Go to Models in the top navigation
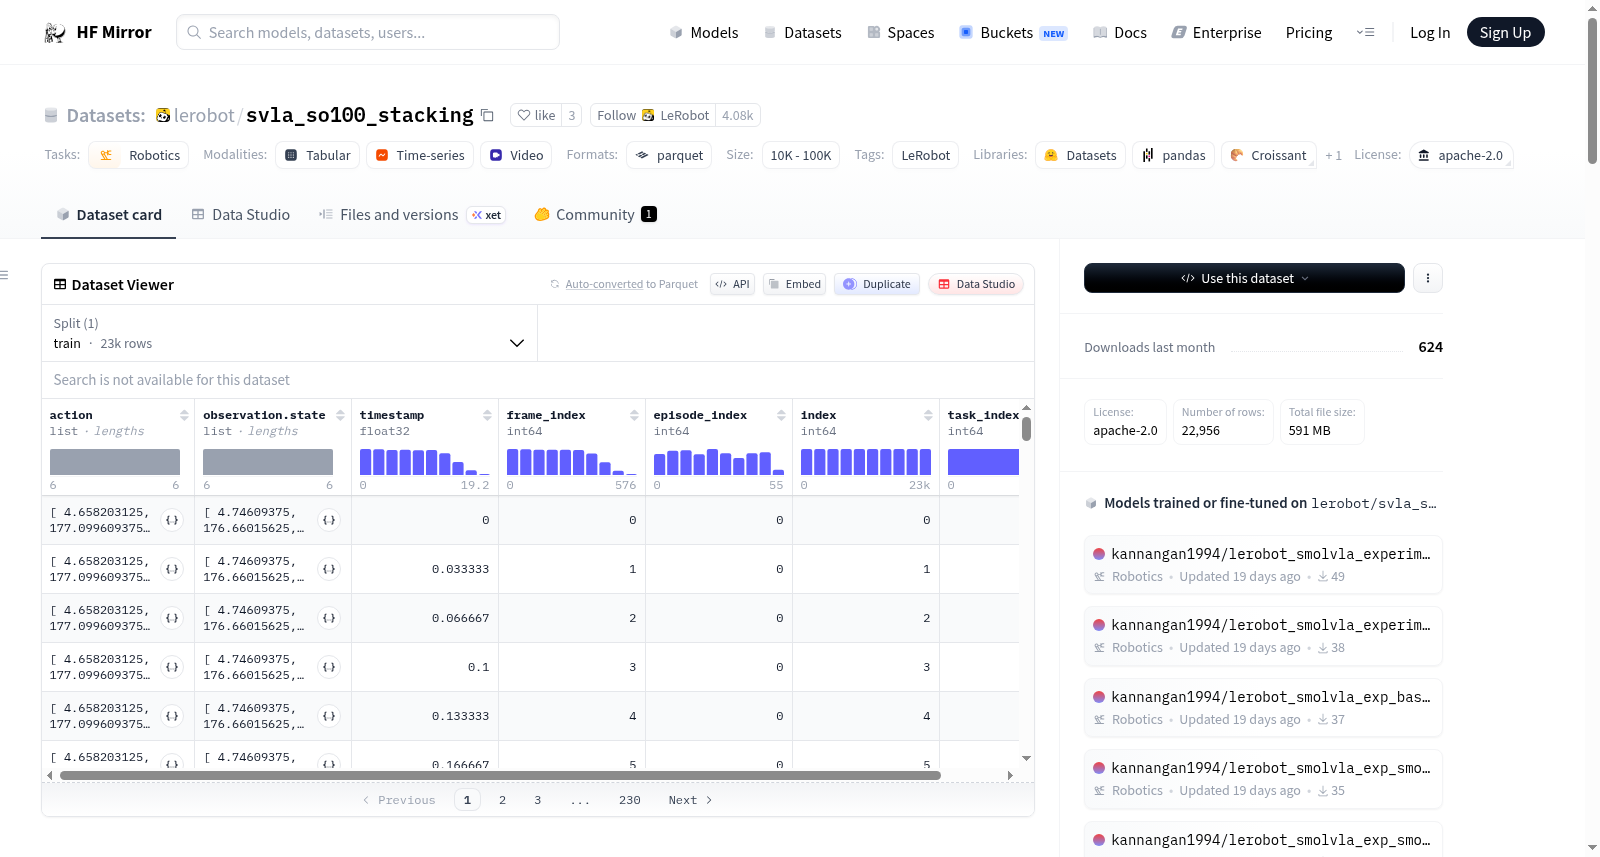The image size is (1600, 857). [704, 33]
